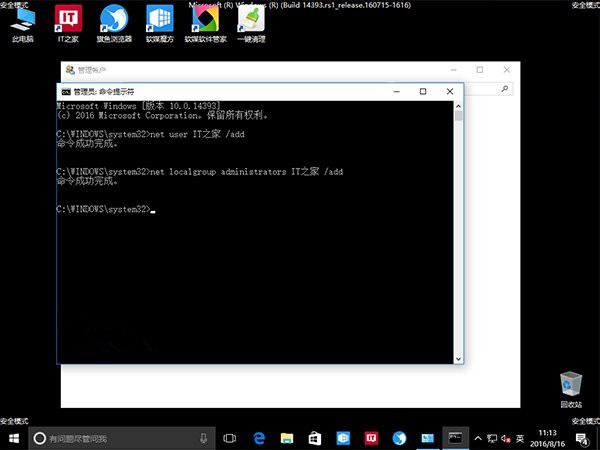Open Microsoft Edge from the taskbar

pyautogui.click(x=257, y=438)
